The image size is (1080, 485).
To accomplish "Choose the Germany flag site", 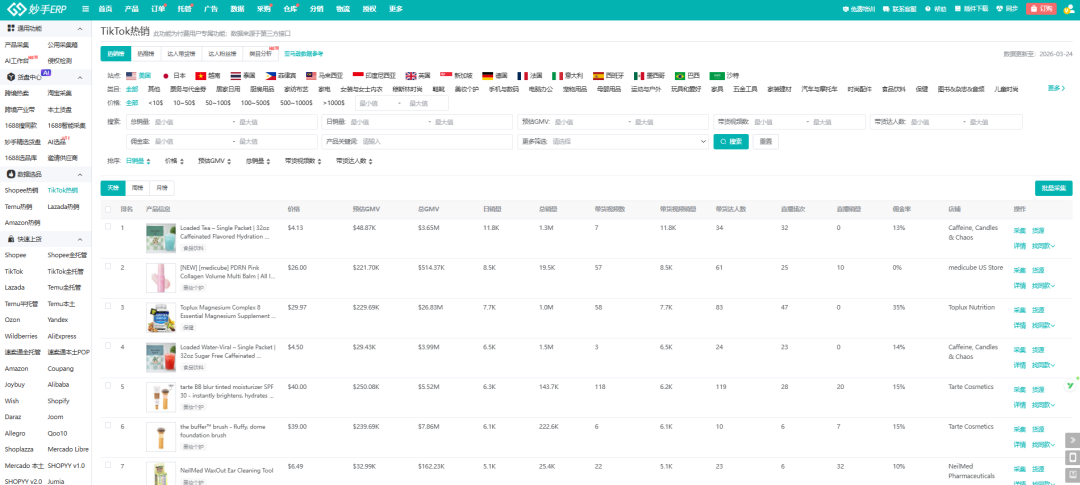I will tap(487, 76).
